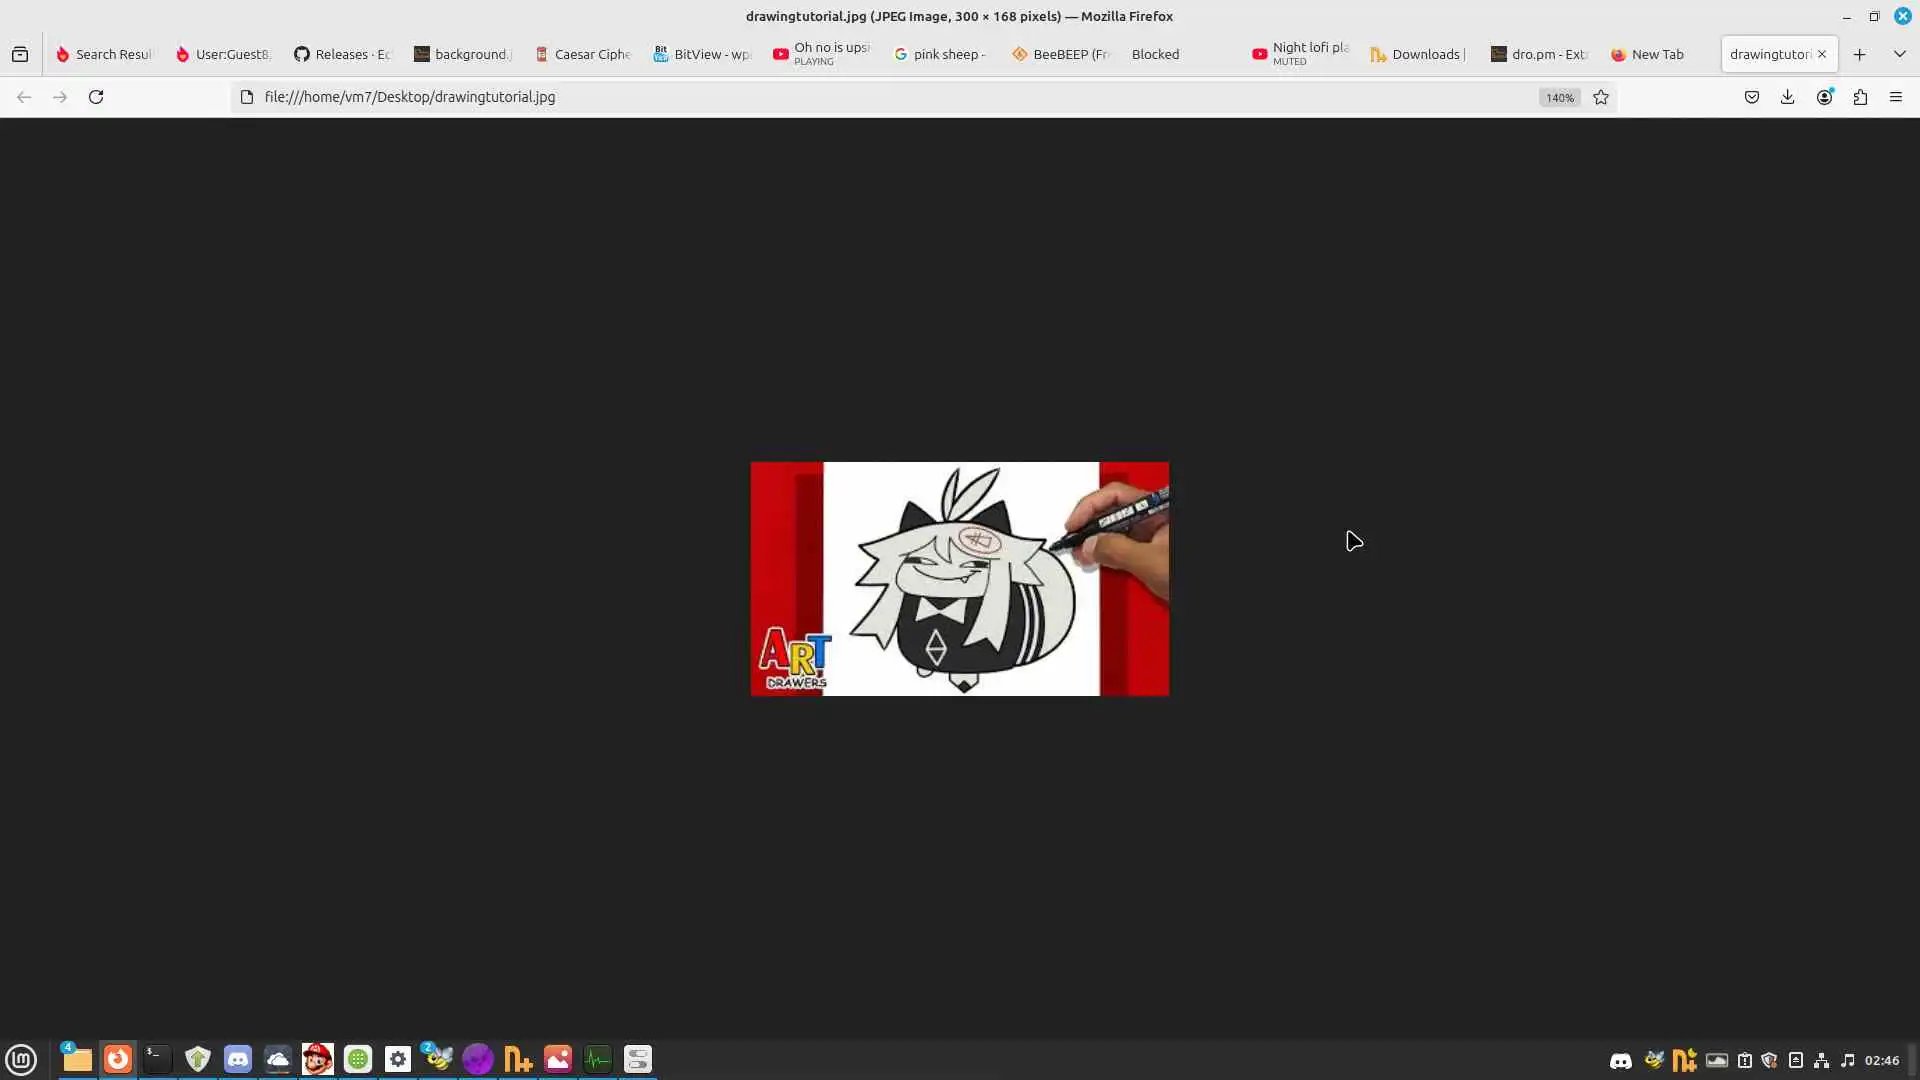Viewport: 1920px width, 1080px height.
Task: Open Firefox View icon at tab bar left
Action: 20,54
